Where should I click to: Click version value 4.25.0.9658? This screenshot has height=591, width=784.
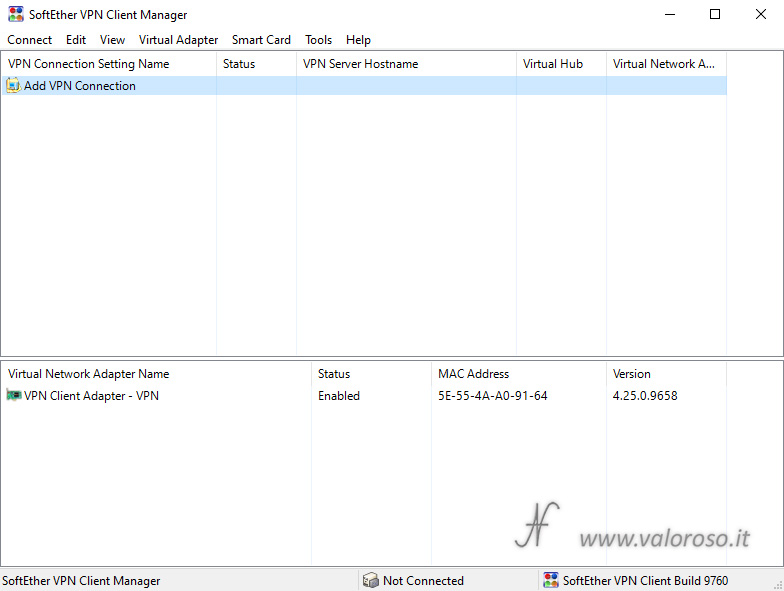tap(645, 396)
